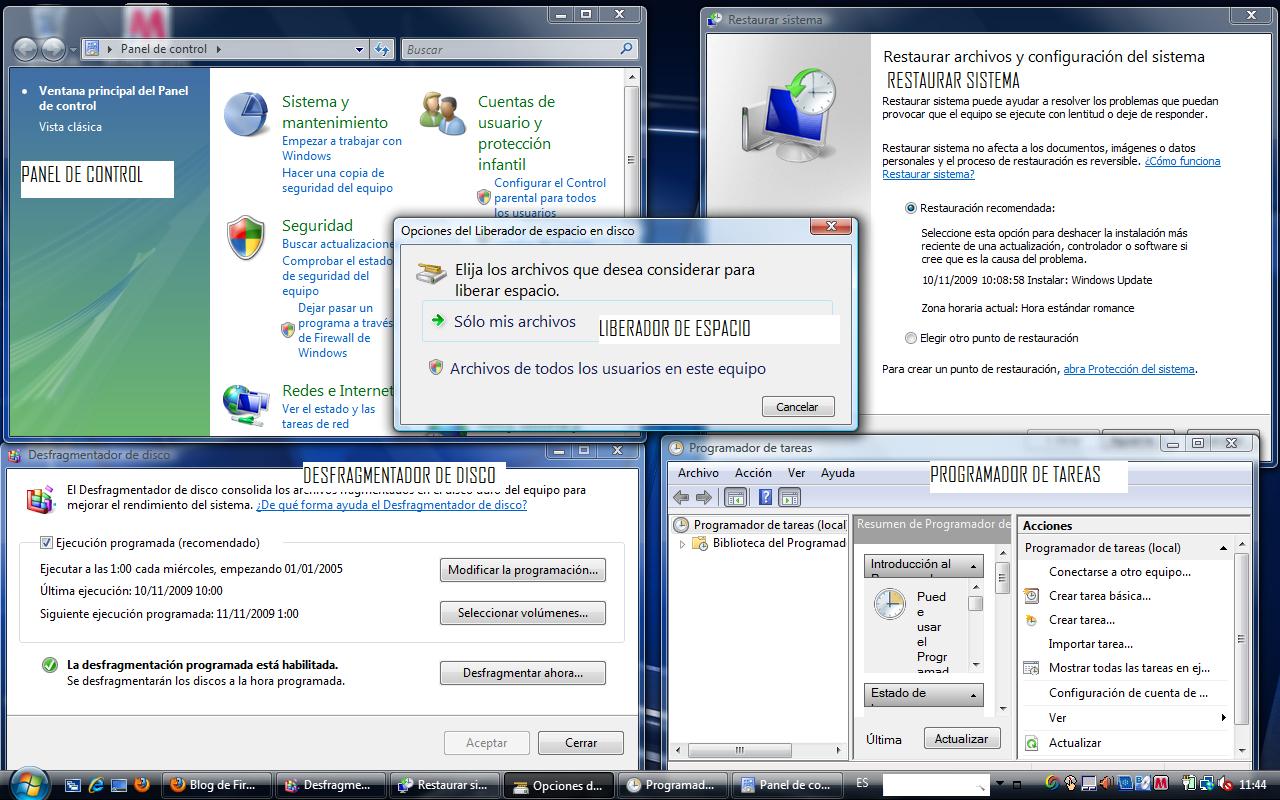Collapse the Programador de tareas (local) actions group
The width and height of the screenshot is (1280, 800).
[x=1223, y=548]
